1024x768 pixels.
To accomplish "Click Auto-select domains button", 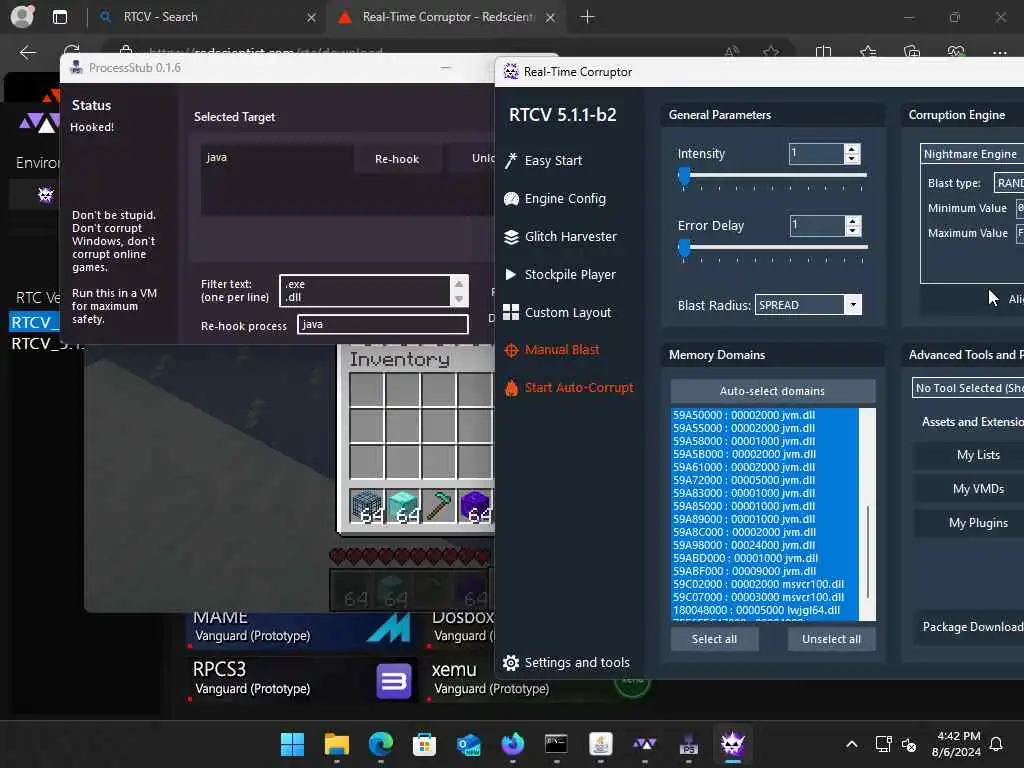I will tap(773, 391).
